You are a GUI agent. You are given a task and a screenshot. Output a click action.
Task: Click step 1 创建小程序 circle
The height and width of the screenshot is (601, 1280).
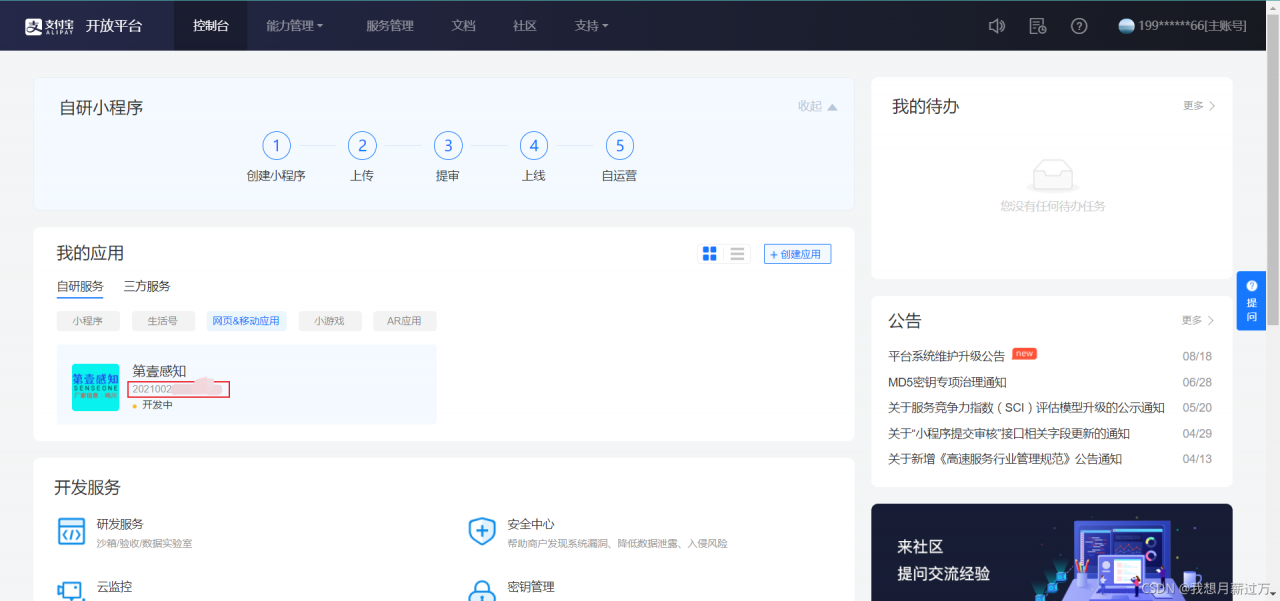tap(276, 146)
